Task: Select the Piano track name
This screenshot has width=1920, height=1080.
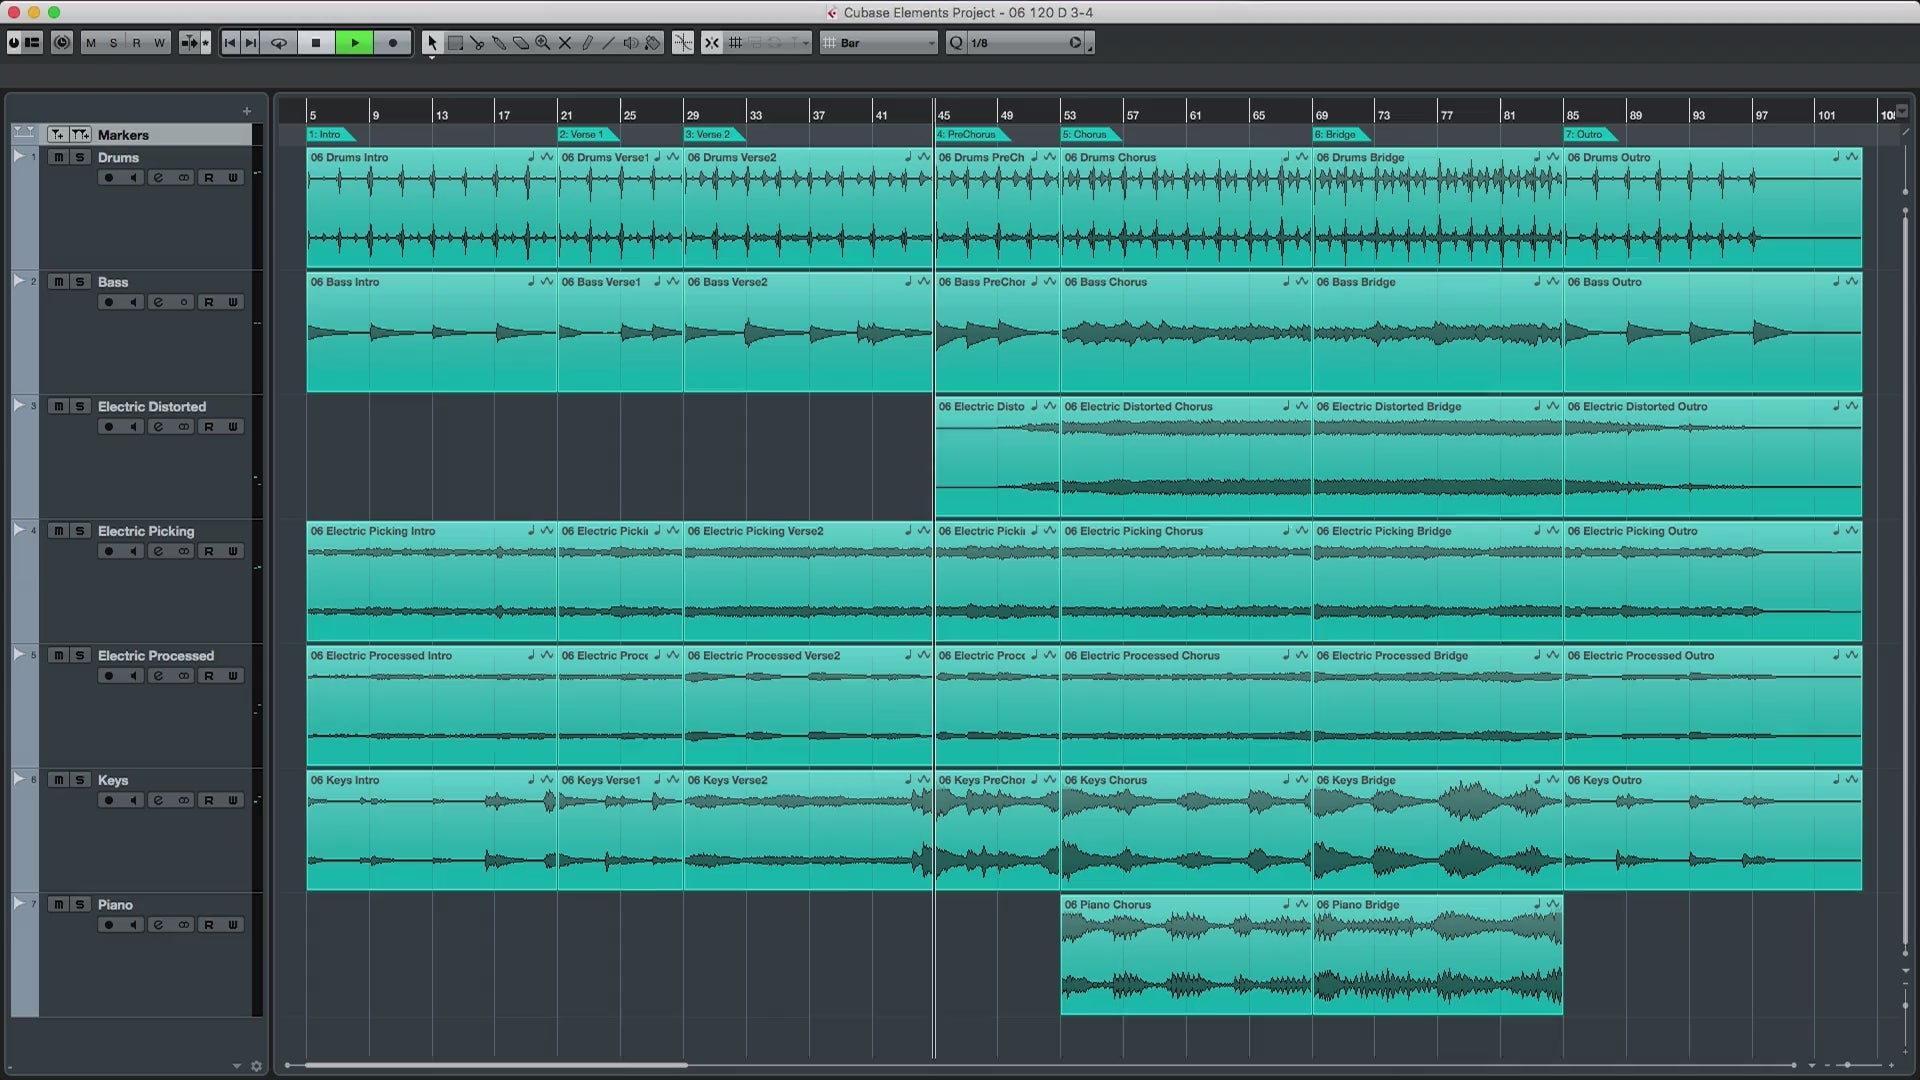Action: tap(115, 905)
